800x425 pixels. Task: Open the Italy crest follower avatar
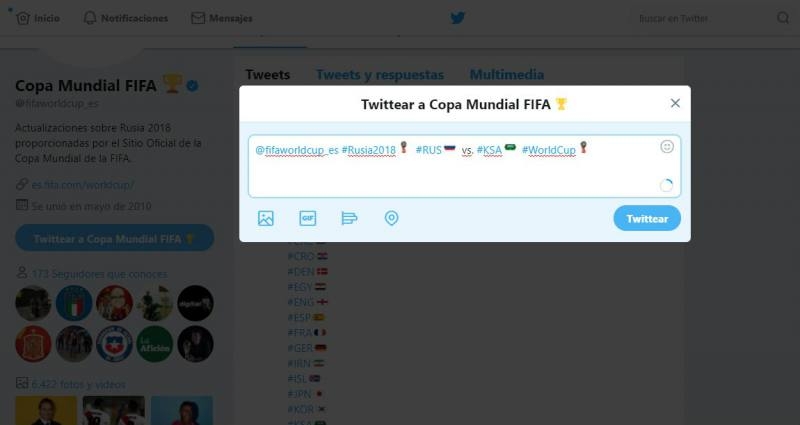(x=74, y=303)
